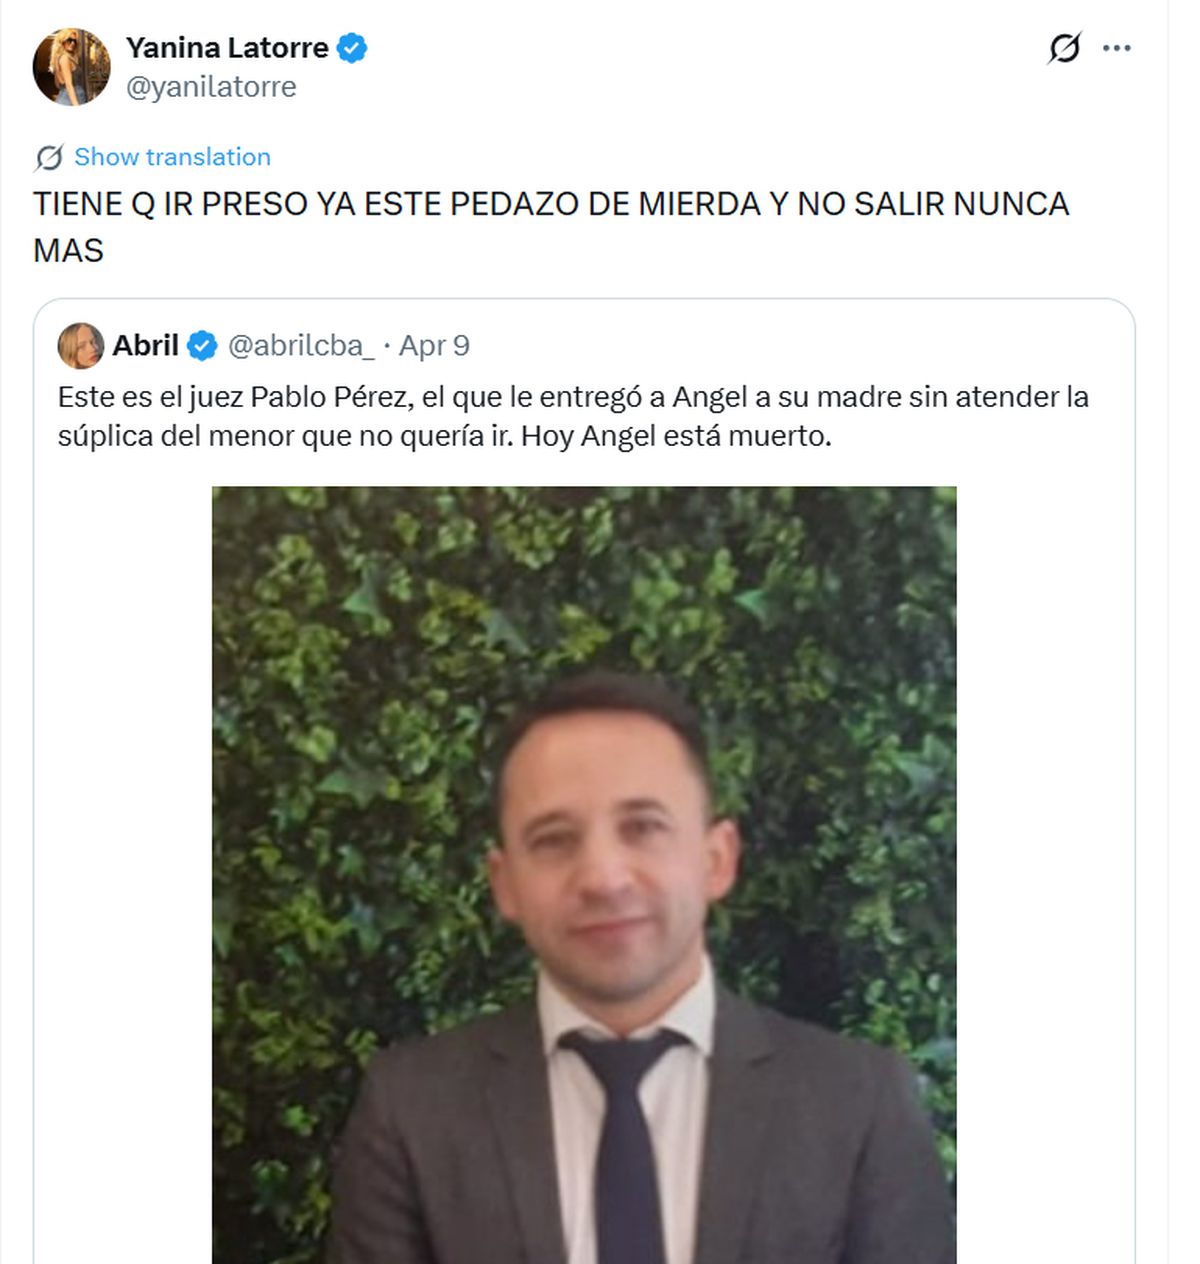Click Abril's small profile avatar

(81, 346)
